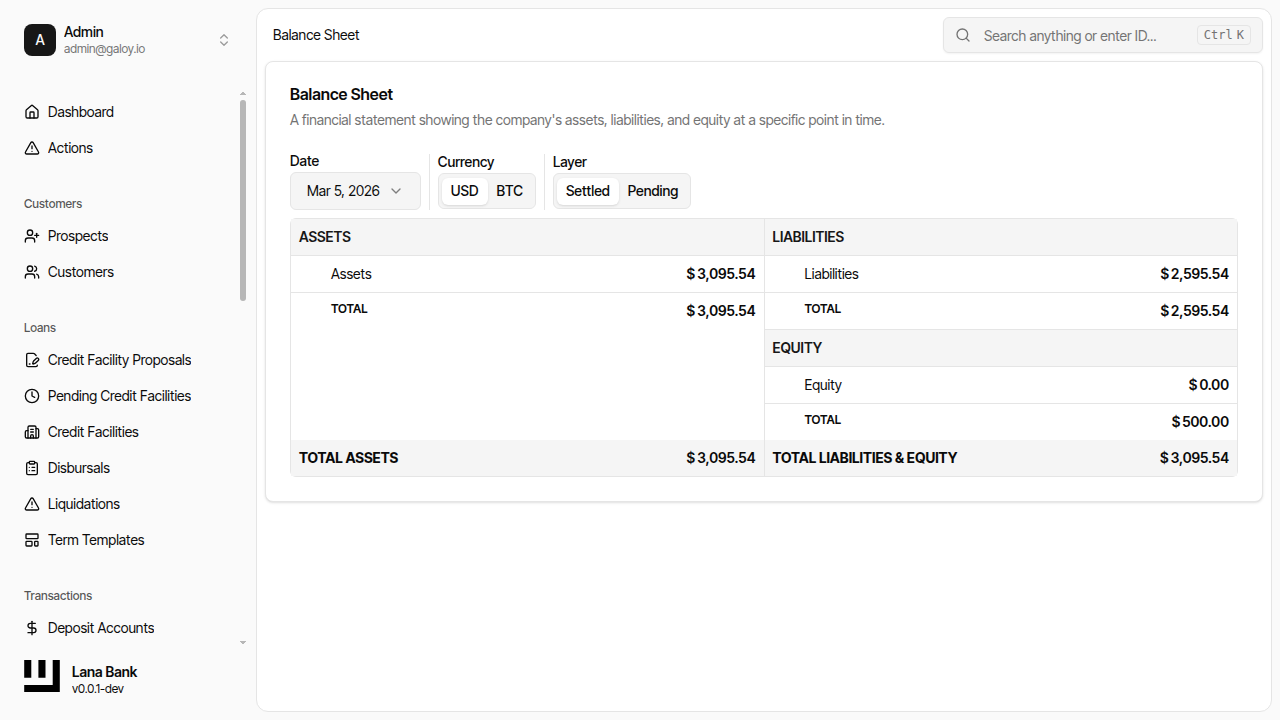Click the sidebar bottom scroll chevron
The width and height of the screenshot is (1280, 720).
tap(242, 642)
